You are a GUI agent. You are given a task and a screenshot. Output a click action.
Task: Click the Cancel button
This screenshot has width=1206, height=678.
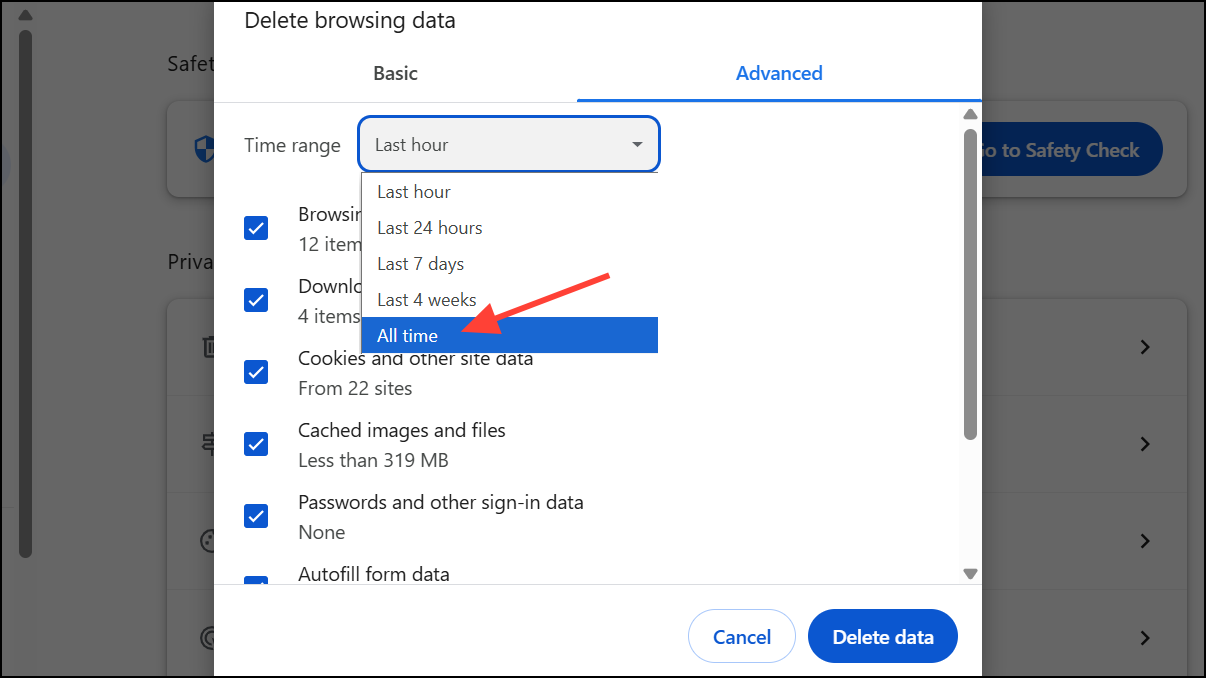(741, 636)
